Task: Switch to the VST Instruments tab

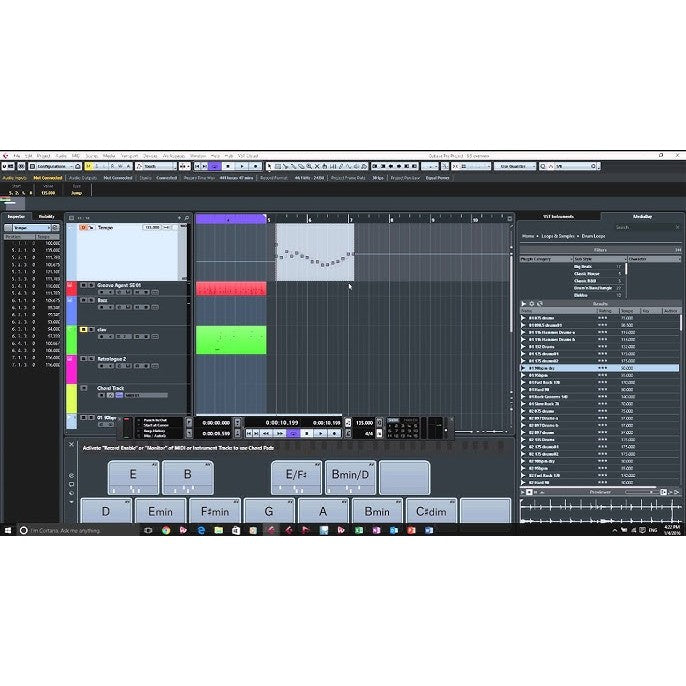Action: pos(559,216)
